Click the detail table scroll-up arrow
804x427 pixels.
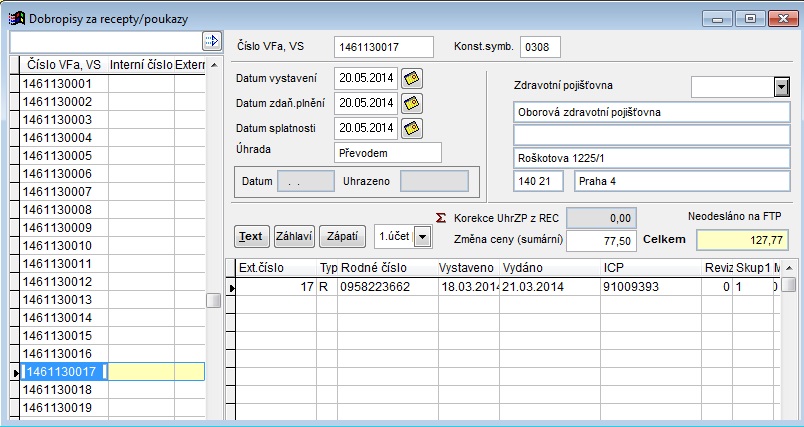click(789, 268)
